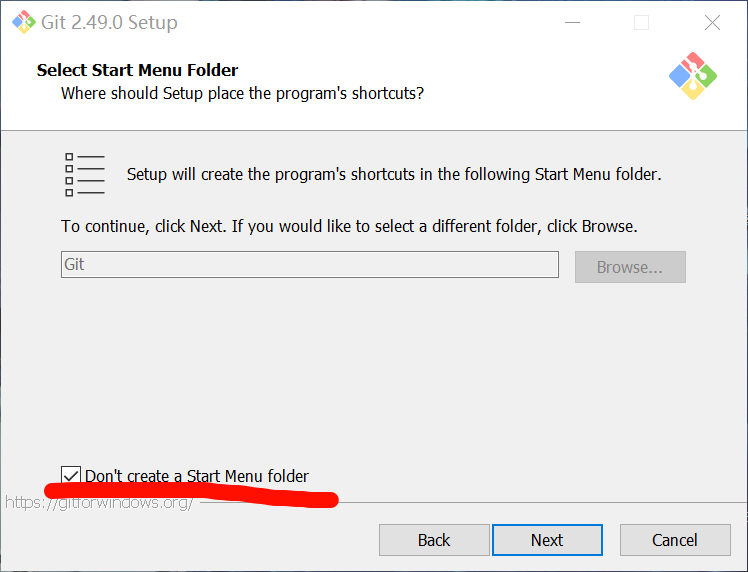Viewport: 748px width, 572px height.
Task: Click the Select Start Menu Folder heading
Action: point(137,70)
